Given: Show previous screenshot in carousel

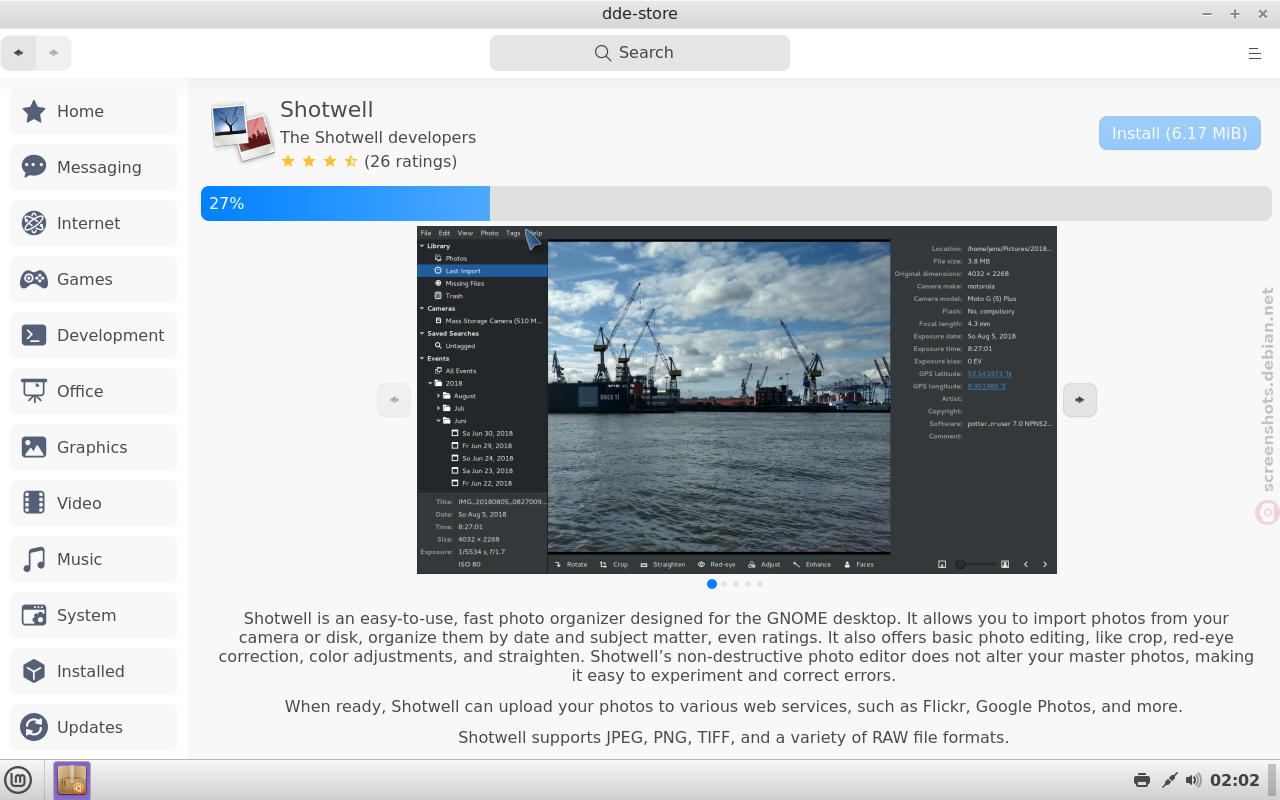Looking at the screenshot, I should pos(394,400).
